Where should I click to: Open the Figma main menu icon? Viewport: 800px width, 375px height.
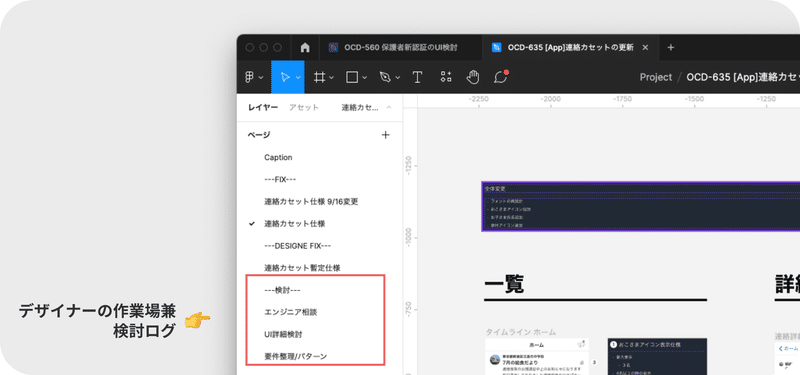click(249, 77)
